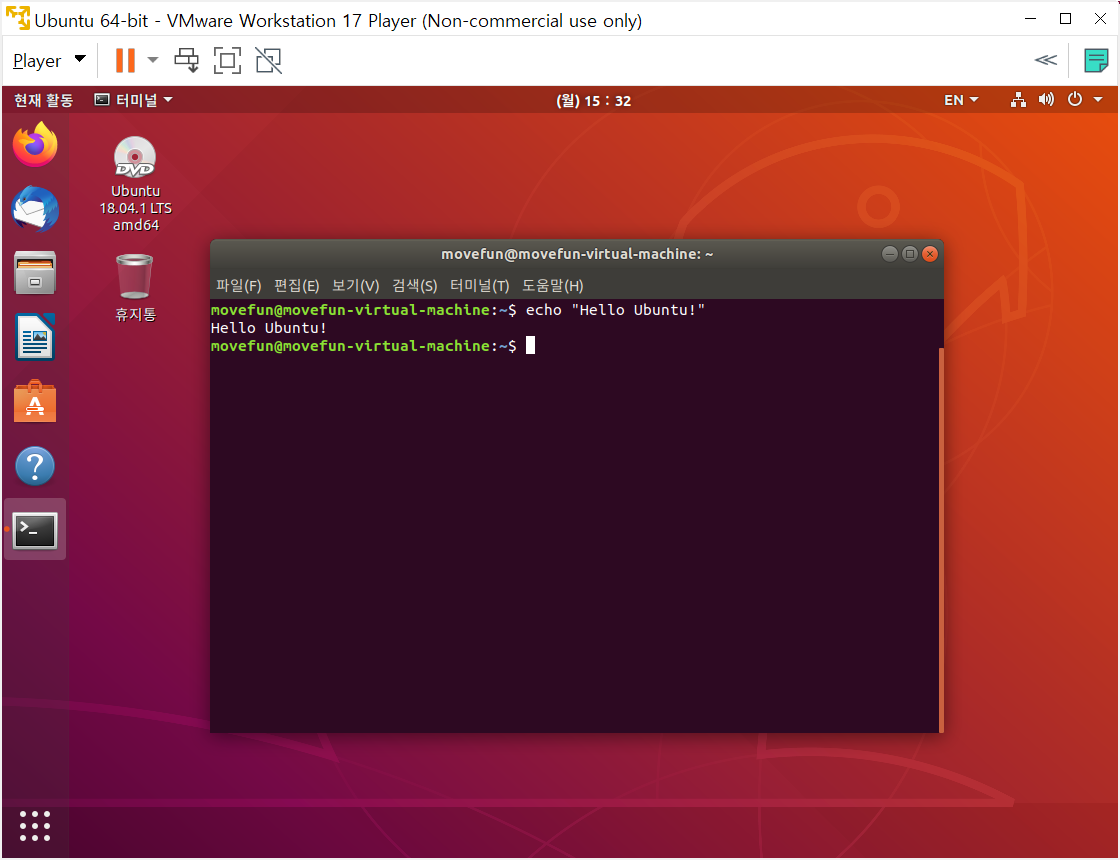Open the terminal 터미널(T) menu
1120x860 pixels.
point(479,286)
